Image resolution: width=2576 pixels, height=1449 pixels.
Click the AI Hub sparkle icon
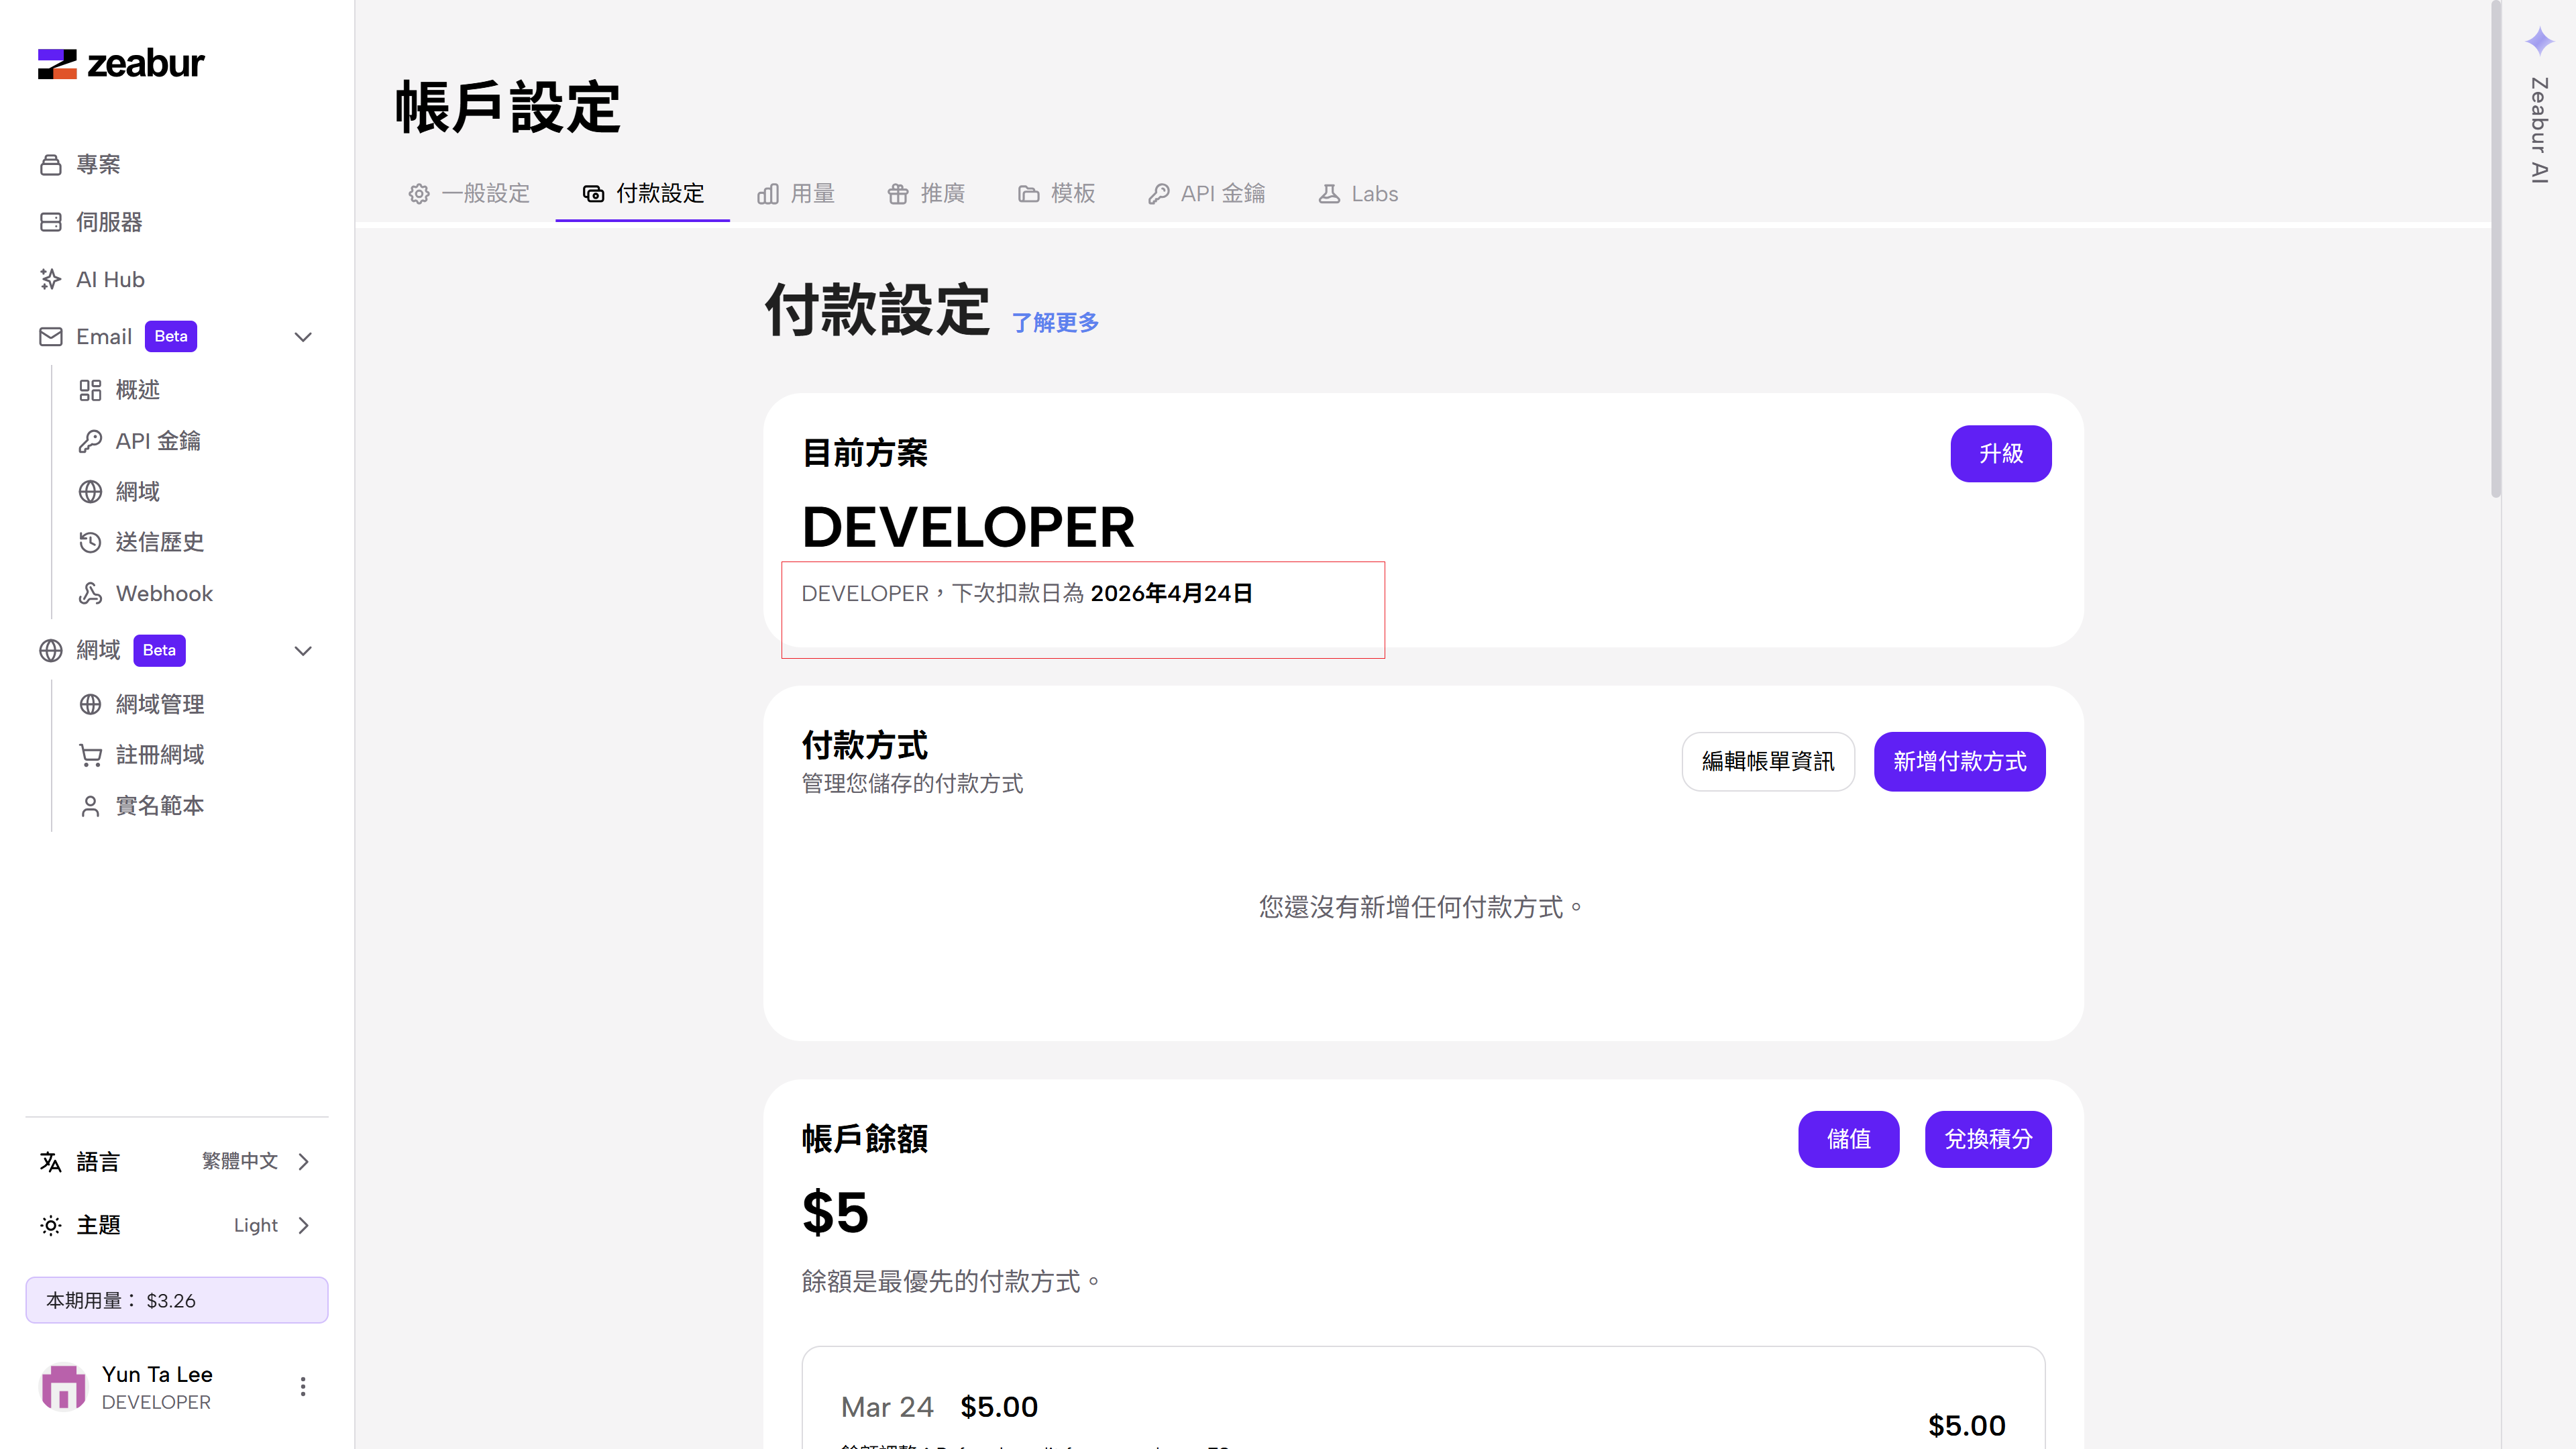[51, 280]
